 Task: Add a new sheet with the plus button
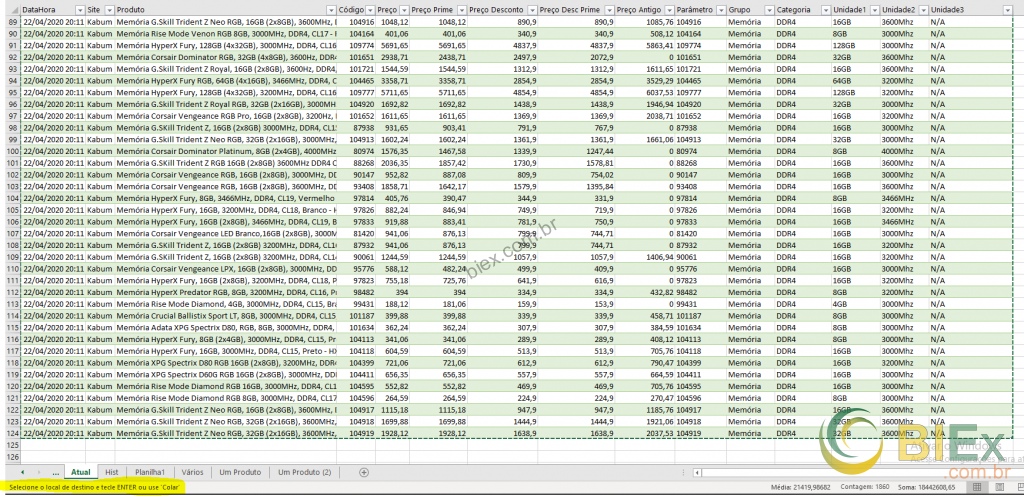pyautogui.click(x=364, y=472)
